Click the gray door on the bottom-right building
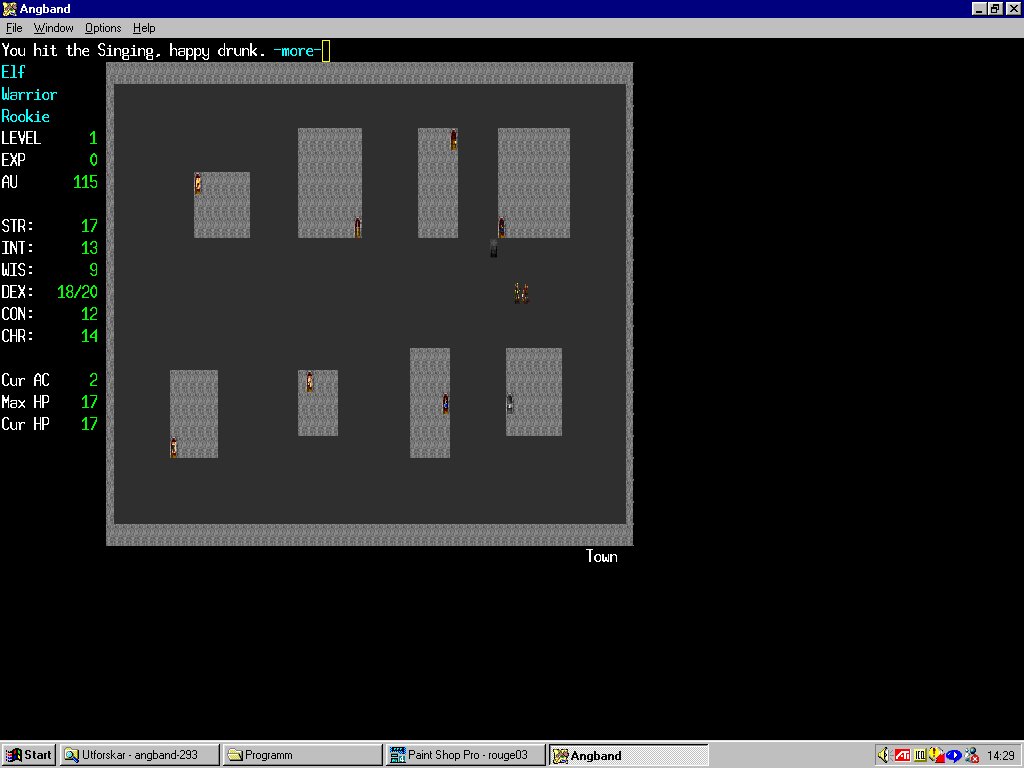The width and height of the screenshot is (1024, 768). pos(510,404)
